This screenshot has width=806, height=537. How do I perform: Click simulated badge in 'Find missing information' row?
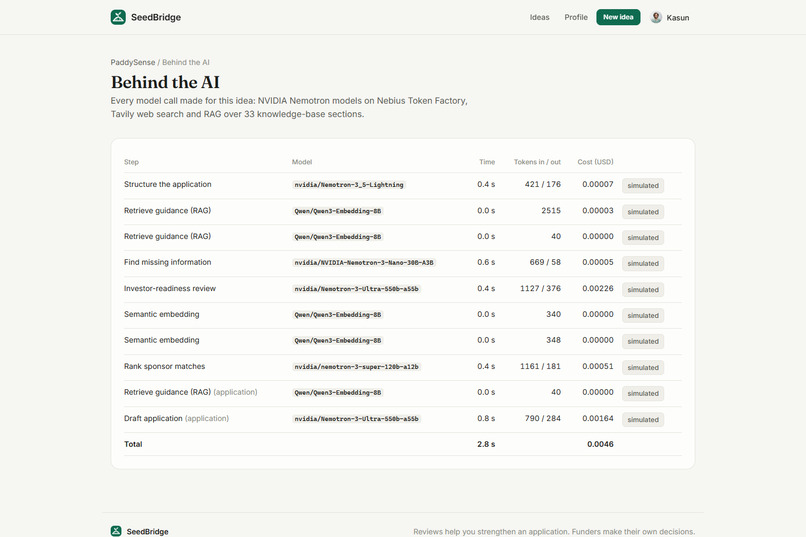pyautogui.click(x=643, y=264)
